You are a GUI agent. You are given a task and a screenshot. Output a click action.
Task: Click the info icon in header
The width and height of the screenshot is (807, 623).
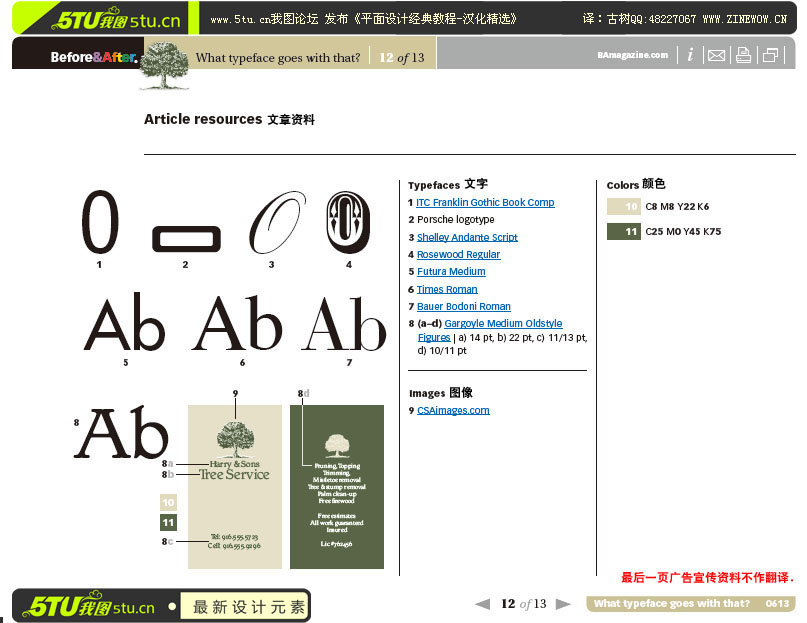coord(690,55)
